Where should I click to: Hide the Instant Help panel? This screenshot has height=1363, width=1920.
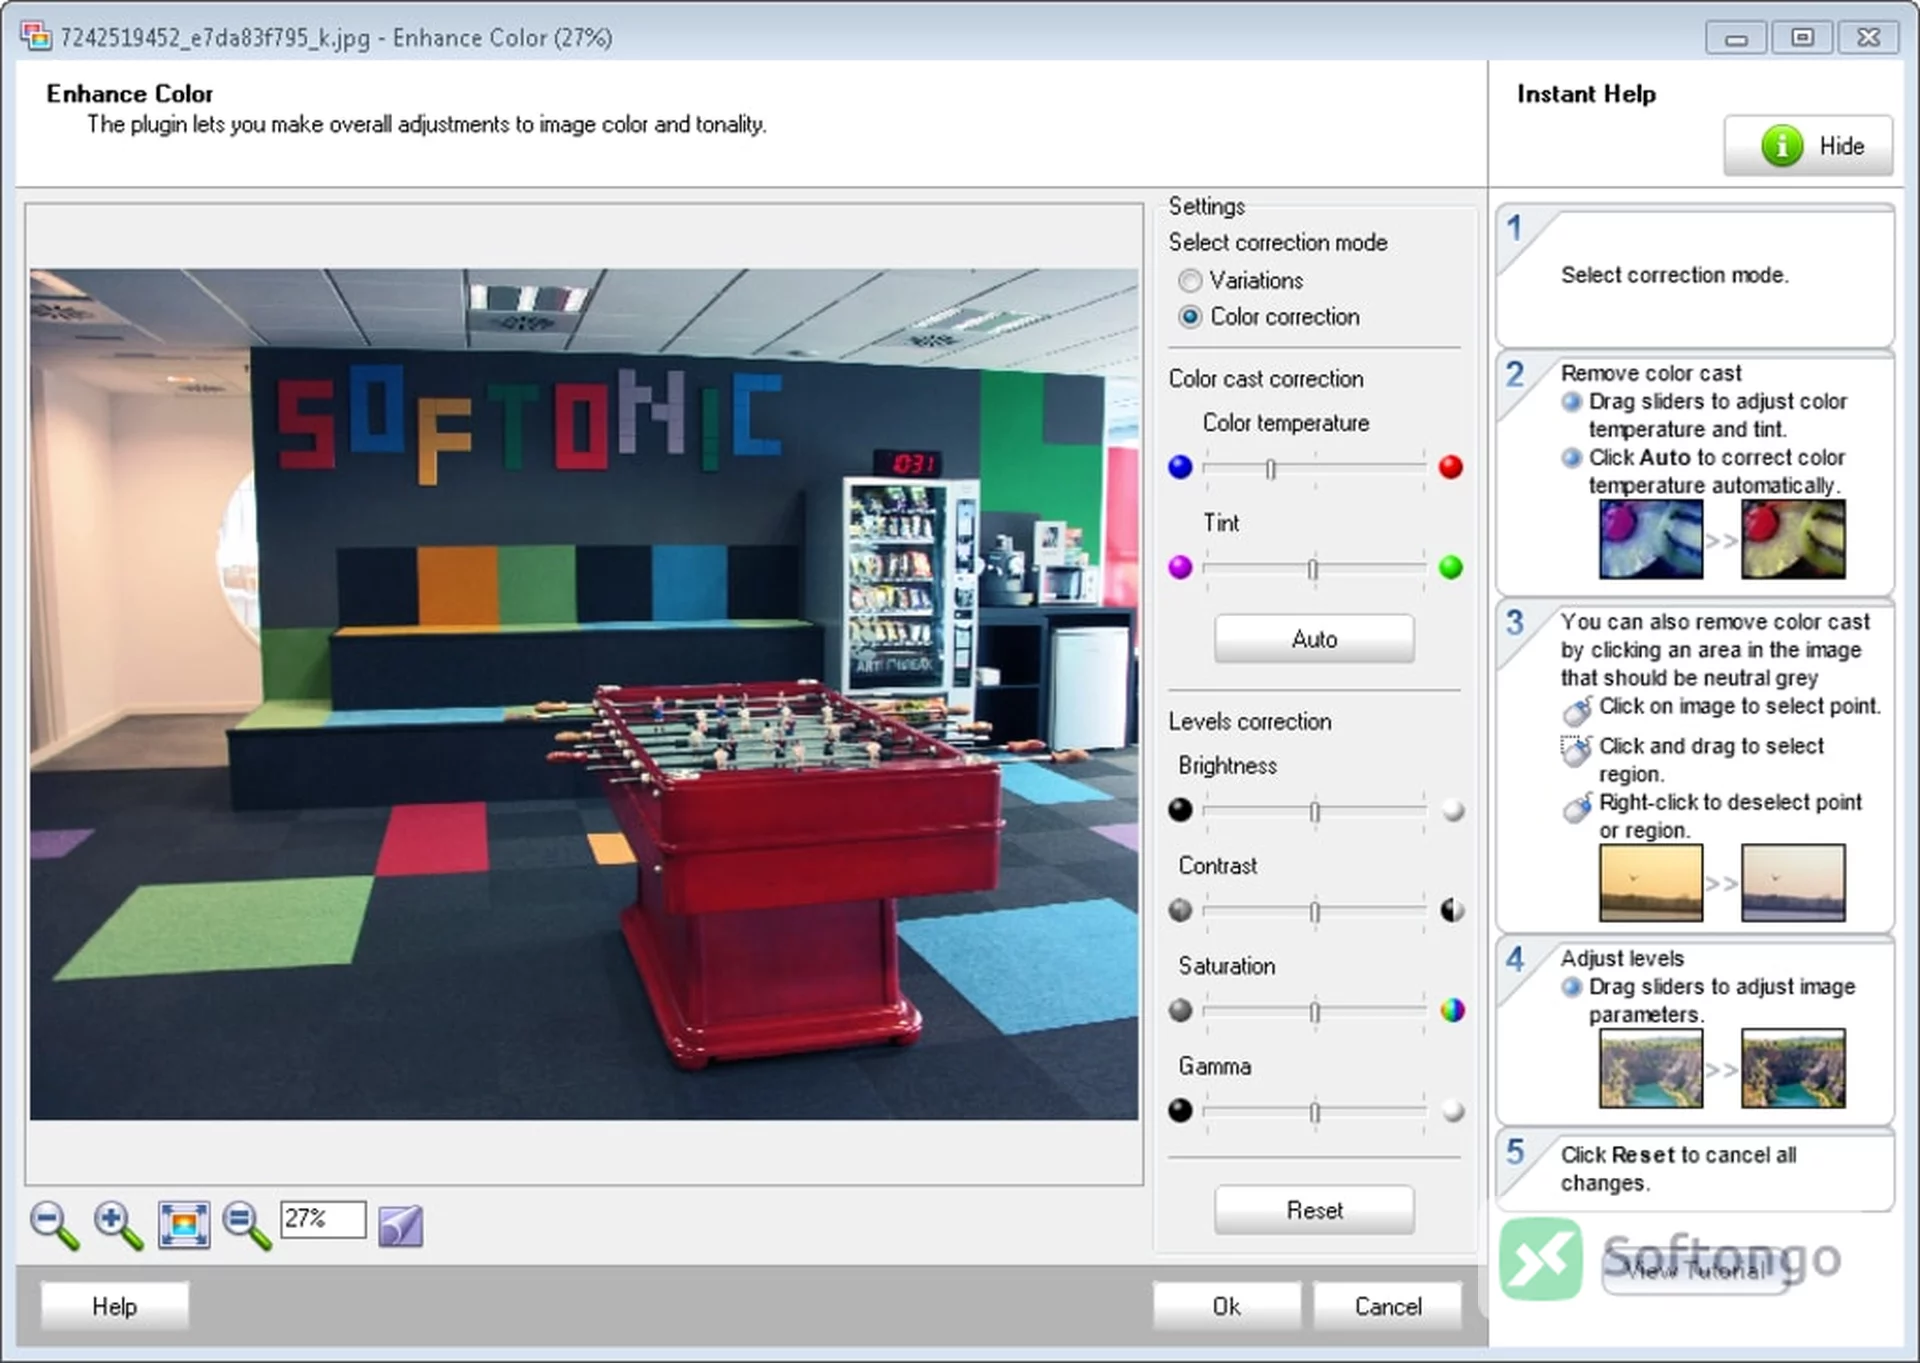point(1808,146)
